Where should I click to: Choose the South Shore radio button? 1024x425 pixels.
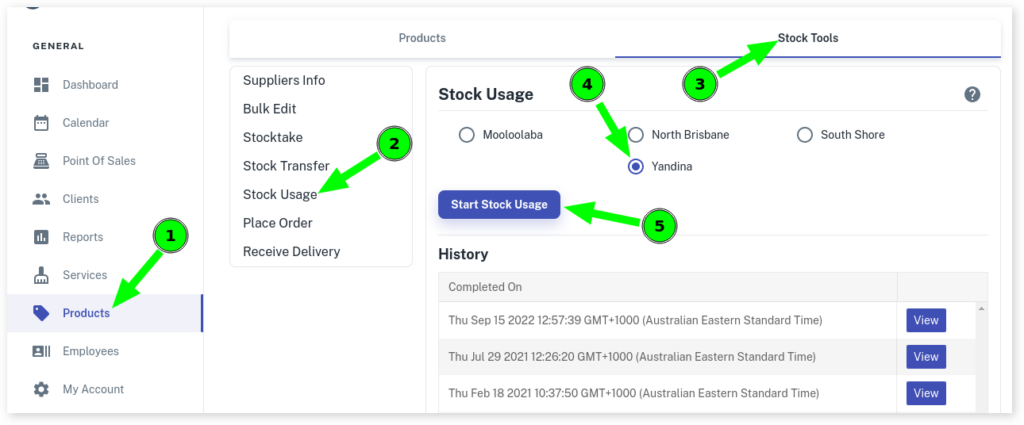point(804,135)
